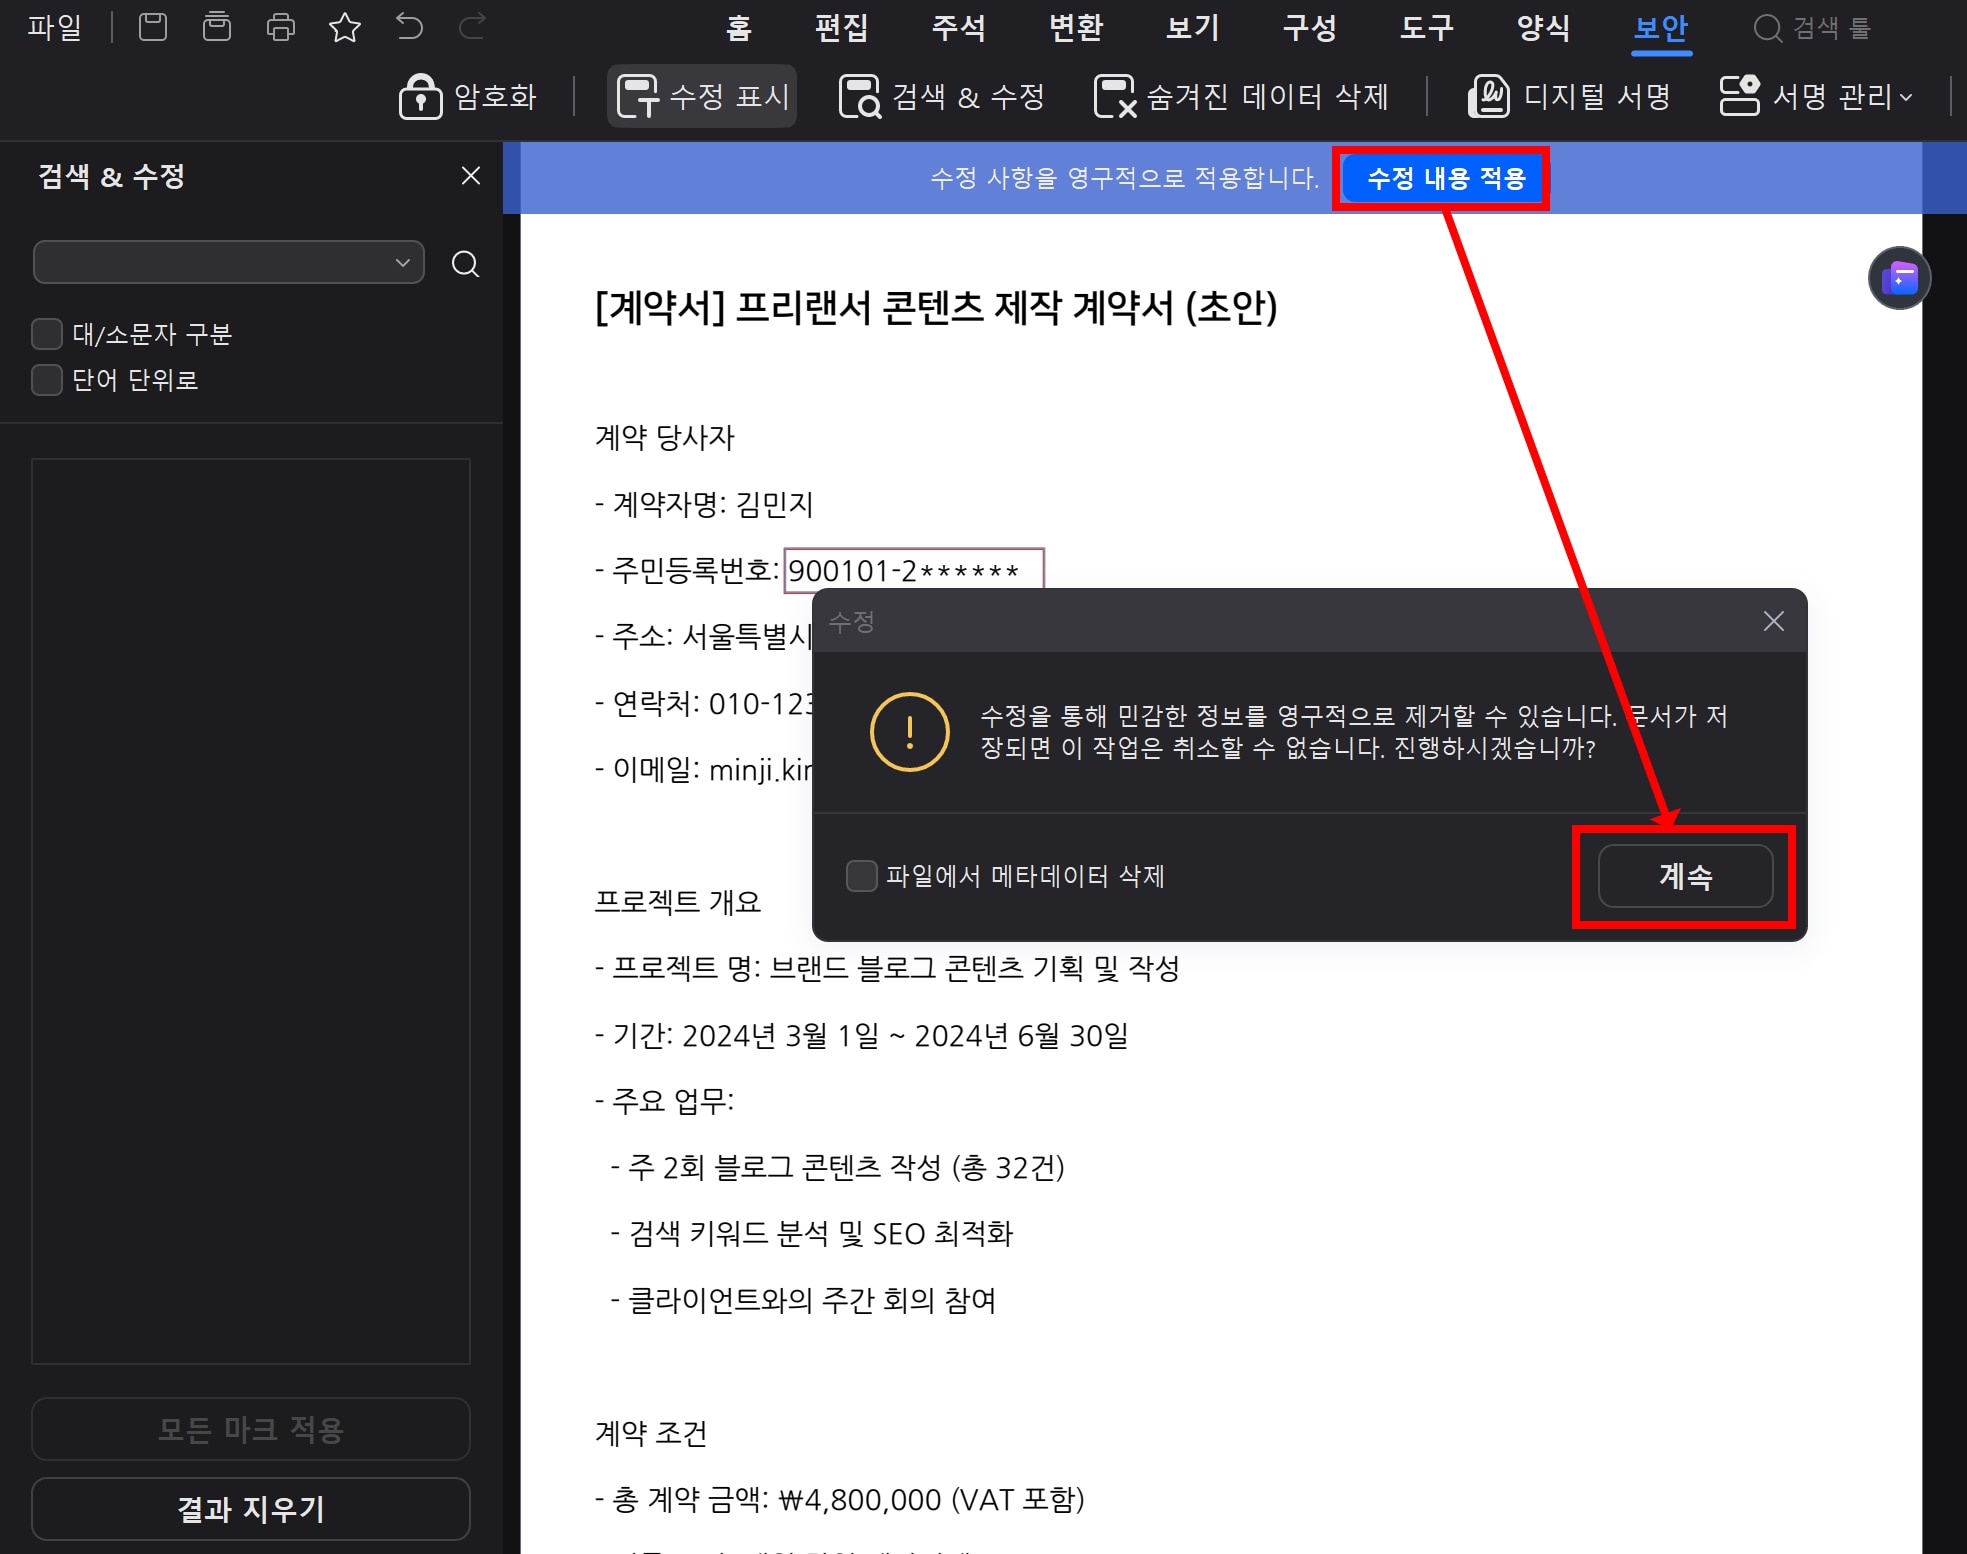Viewport: 1967px width, 1554px height.
Task: Switch to the 변환 tab
Action: (x=1075, y=28)
